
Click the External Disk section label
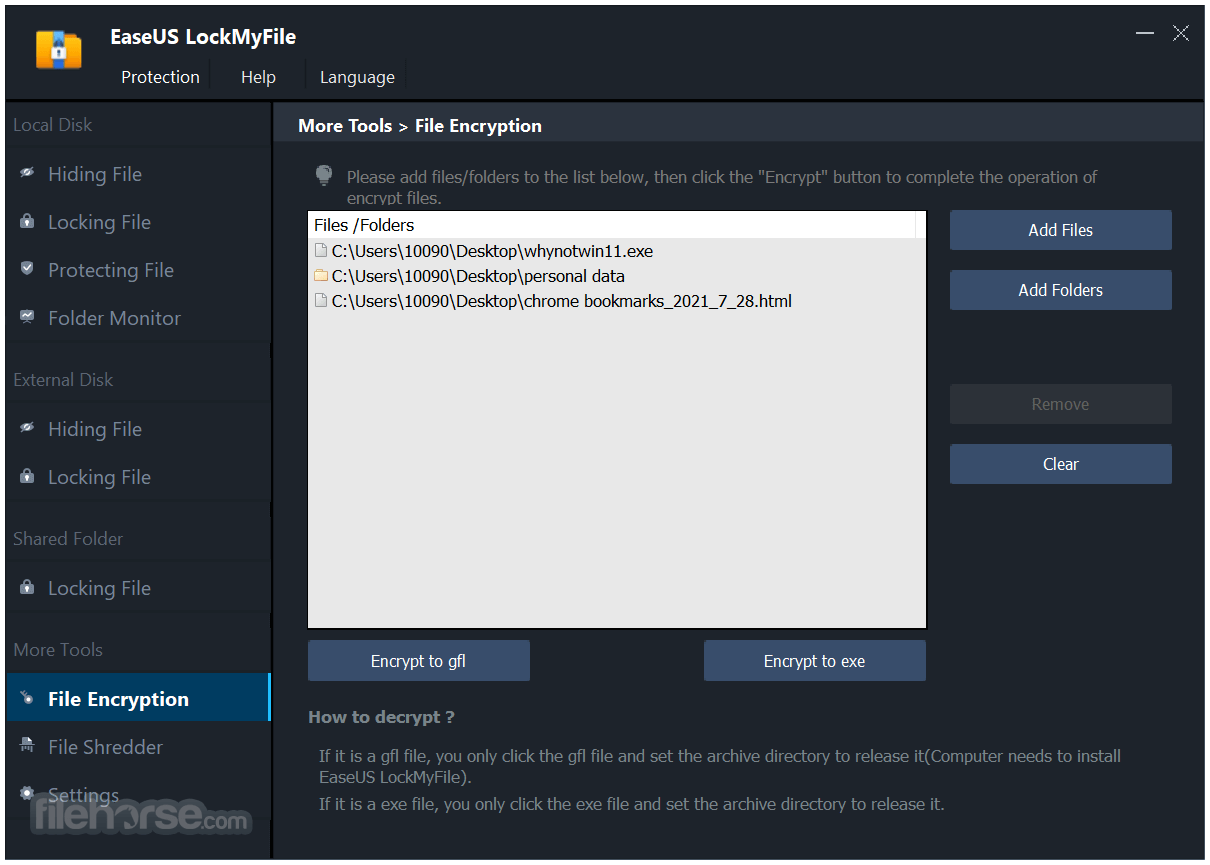[x=63, y=380]
